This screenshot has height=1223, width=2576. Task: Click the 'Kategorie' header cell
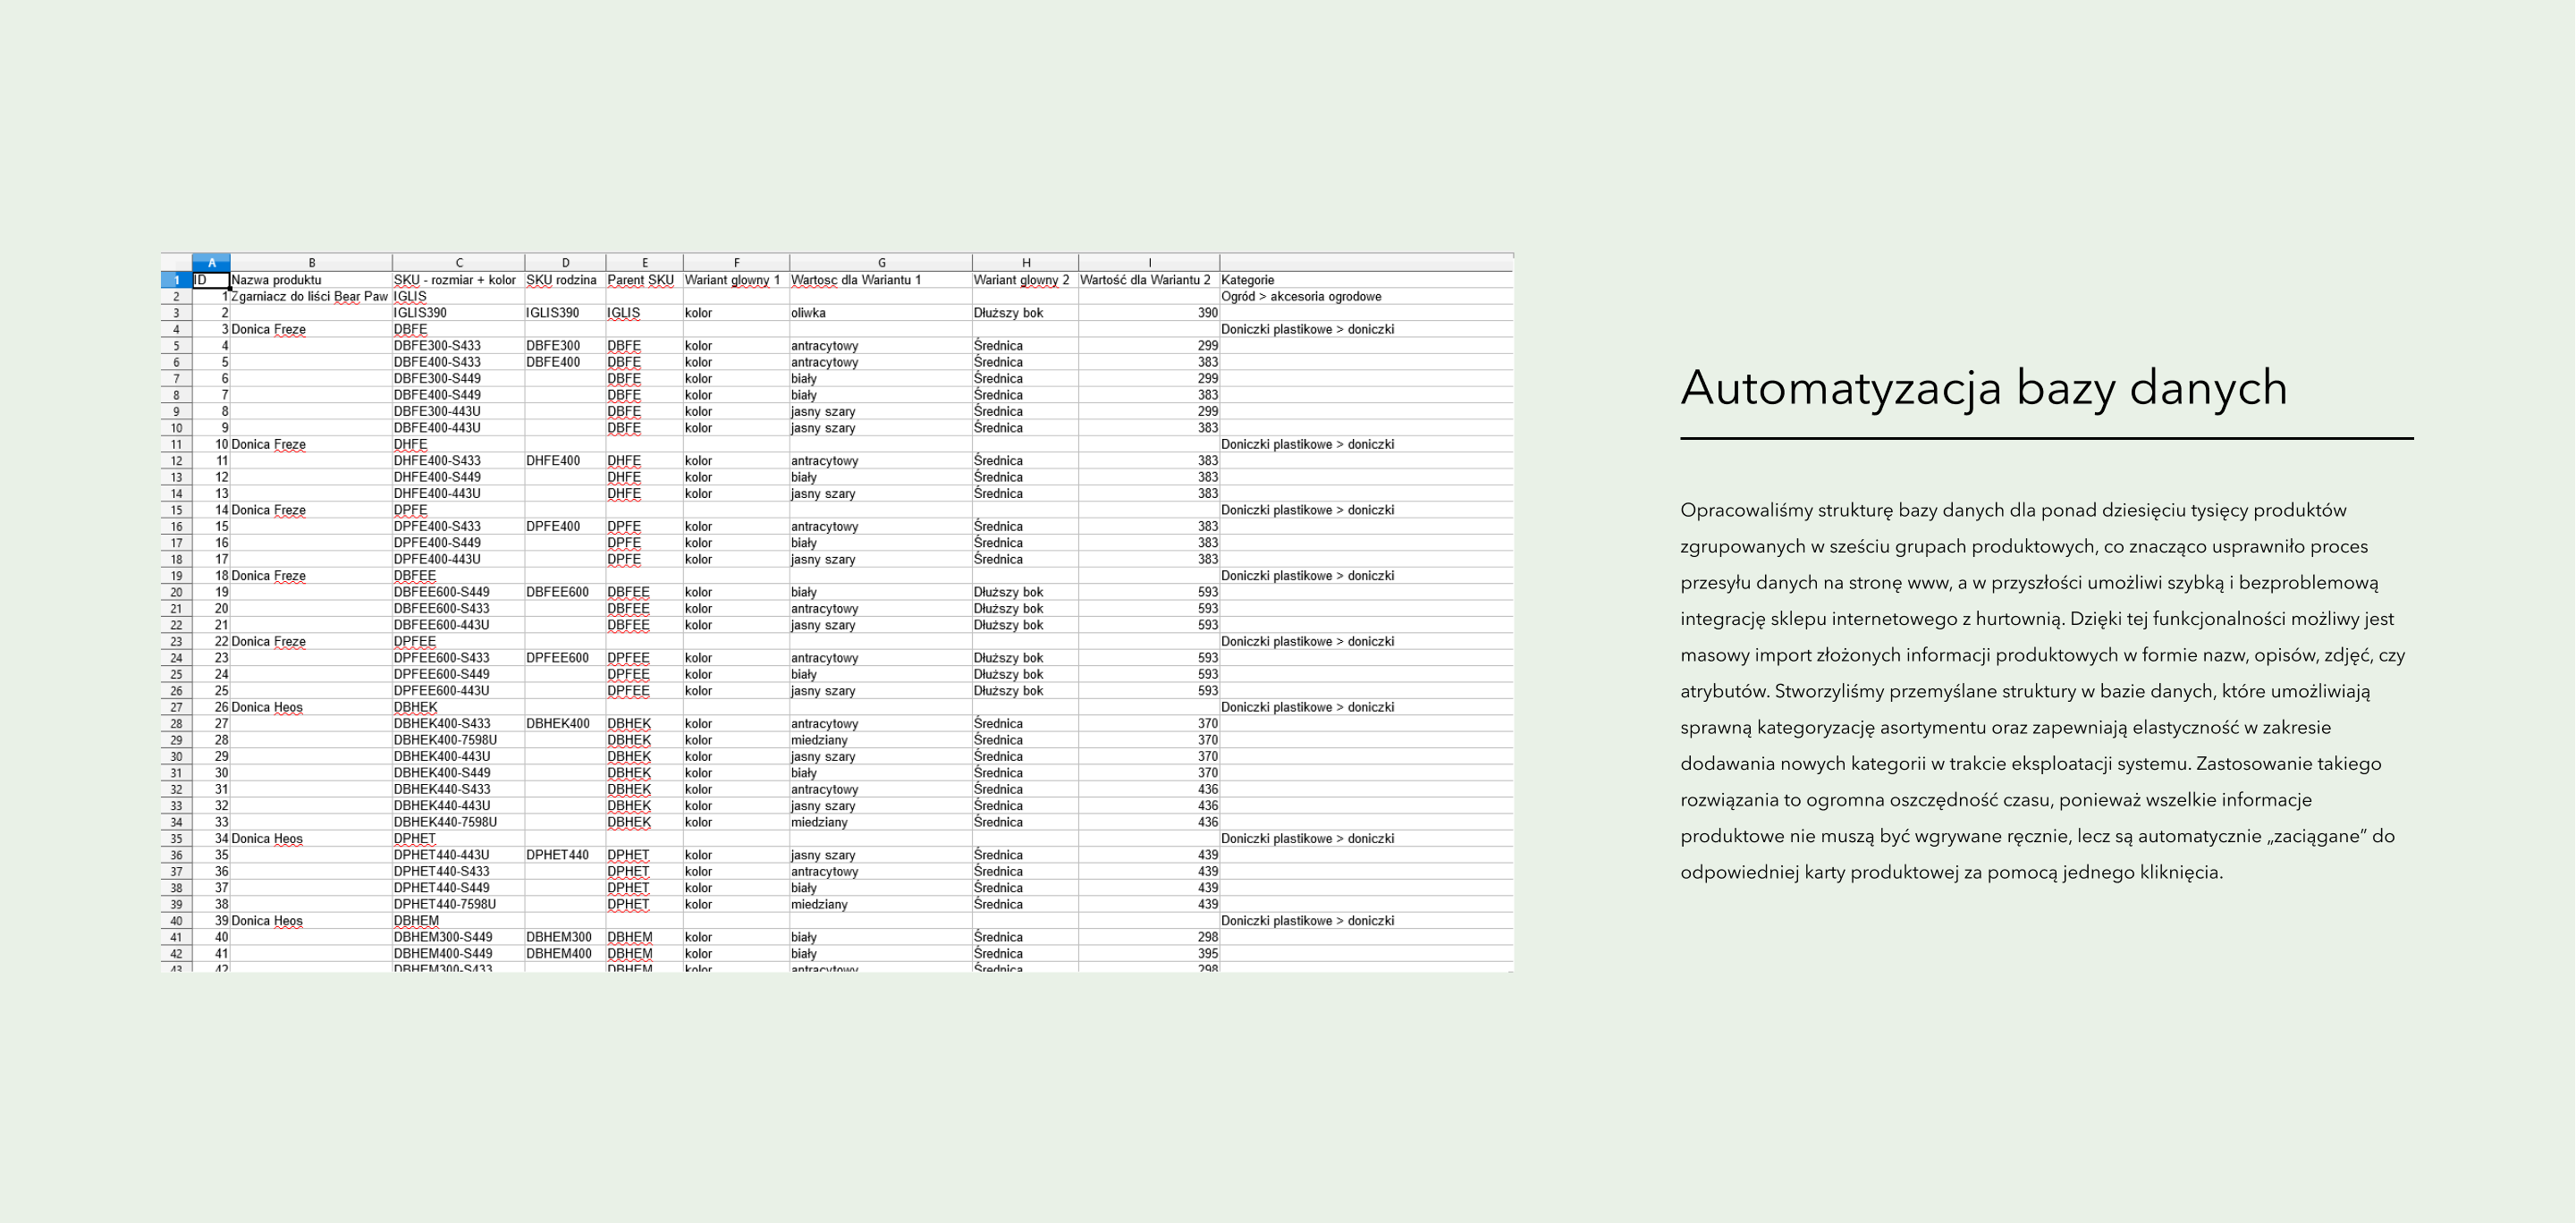(x=1248, y=280)
